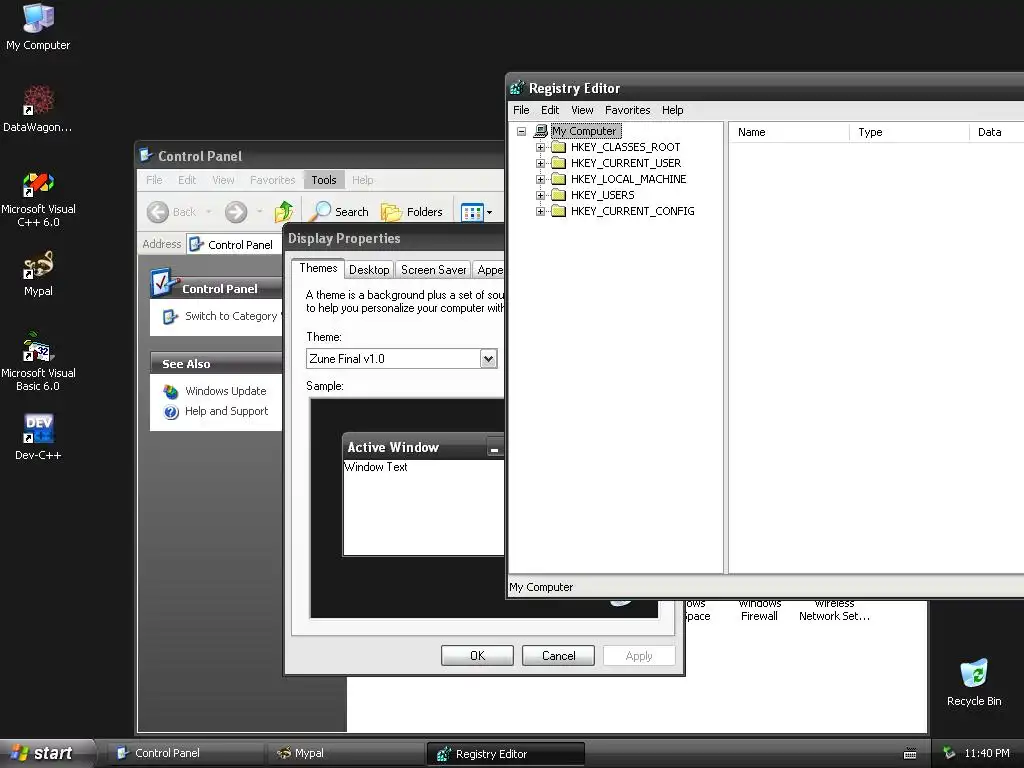Select HKEY_LOCAL_MACHINE tree item
The width and height of the screenshot is (1024, 768).
pos(628,179)
